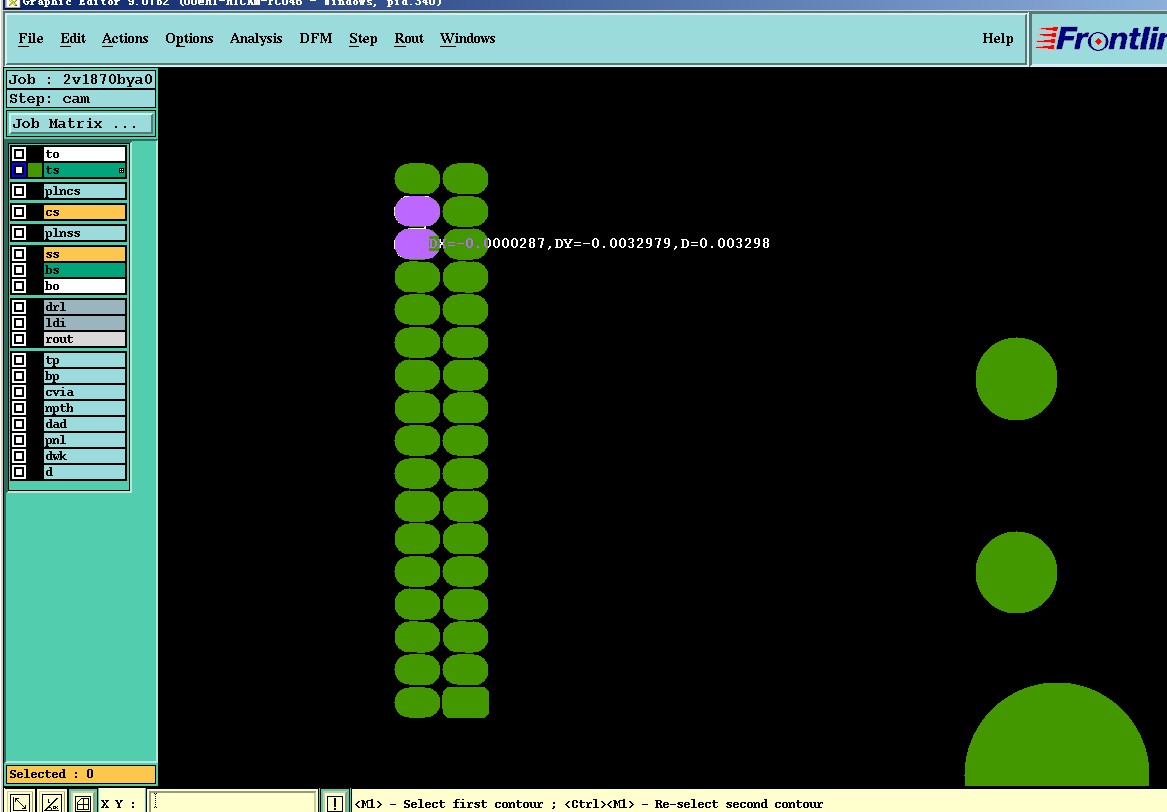Click the small marker icon at right of ts layer
This screenshot has width=1167, height=812.
[121, 170]
